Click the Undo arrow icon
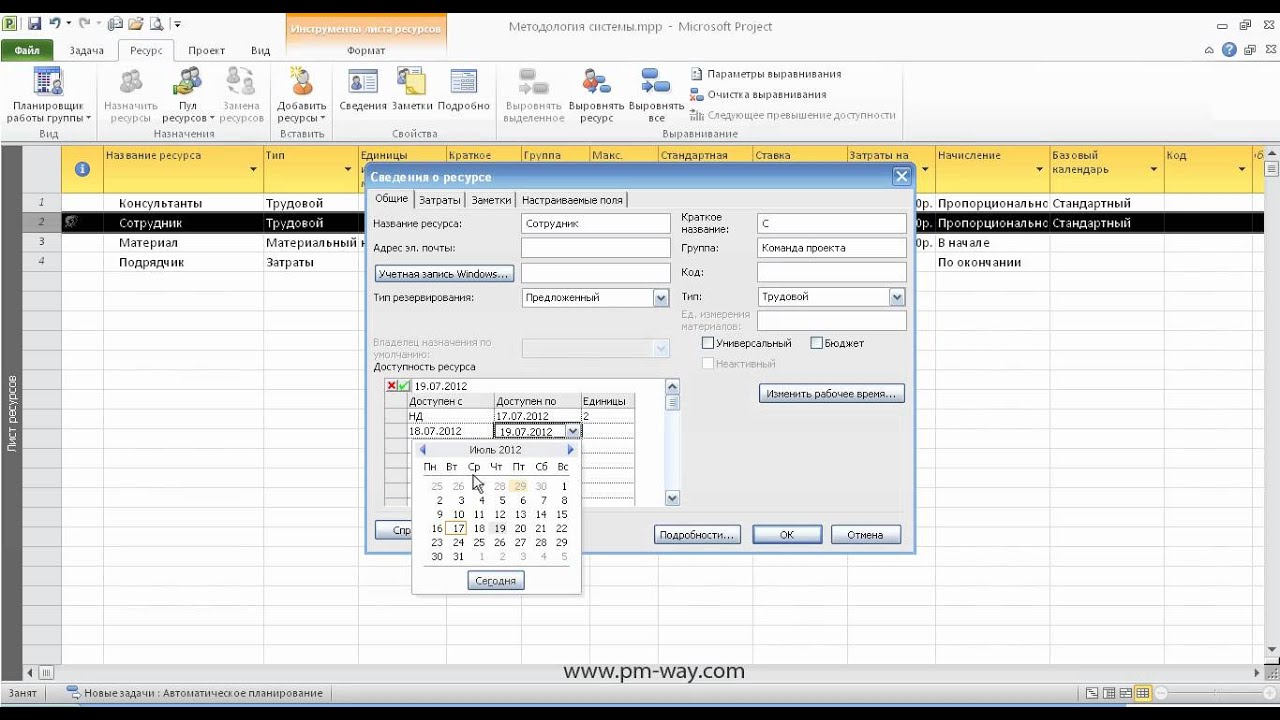The height and width of the screenshot is (720, 1280). (55, 23)
